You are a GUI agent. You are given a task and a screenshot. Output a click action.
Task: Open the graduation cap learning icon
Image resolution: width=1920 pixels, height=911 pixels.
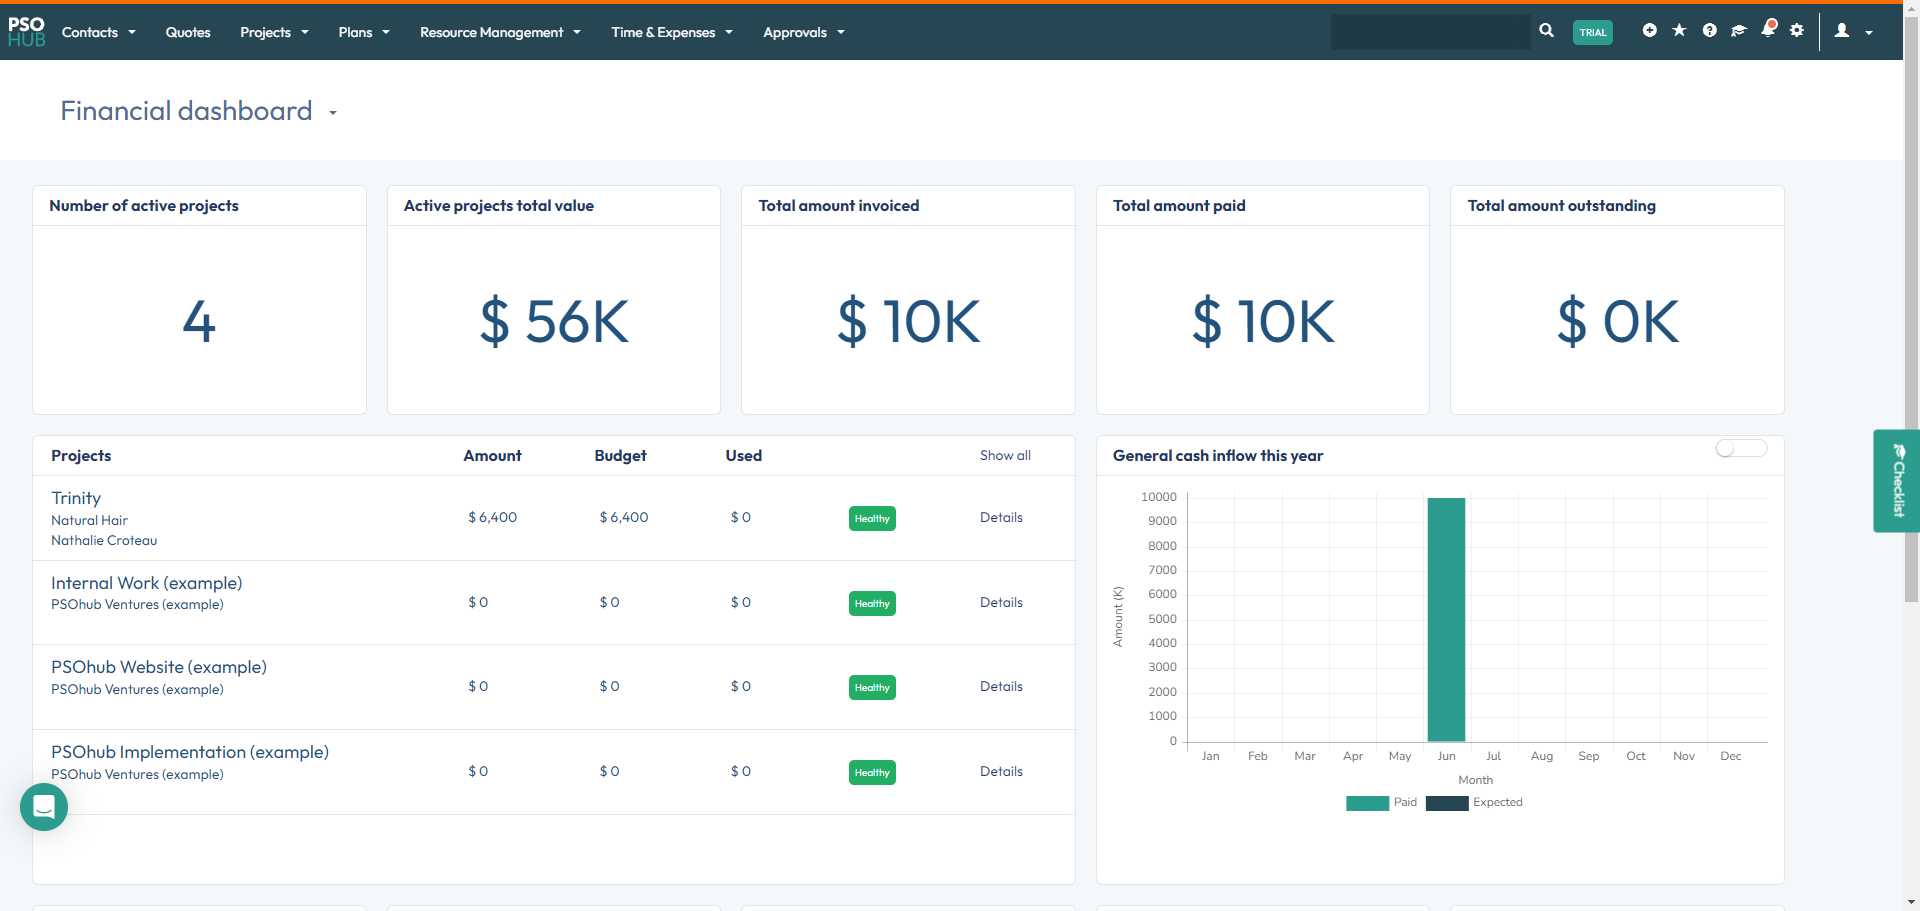(1738, 31)
